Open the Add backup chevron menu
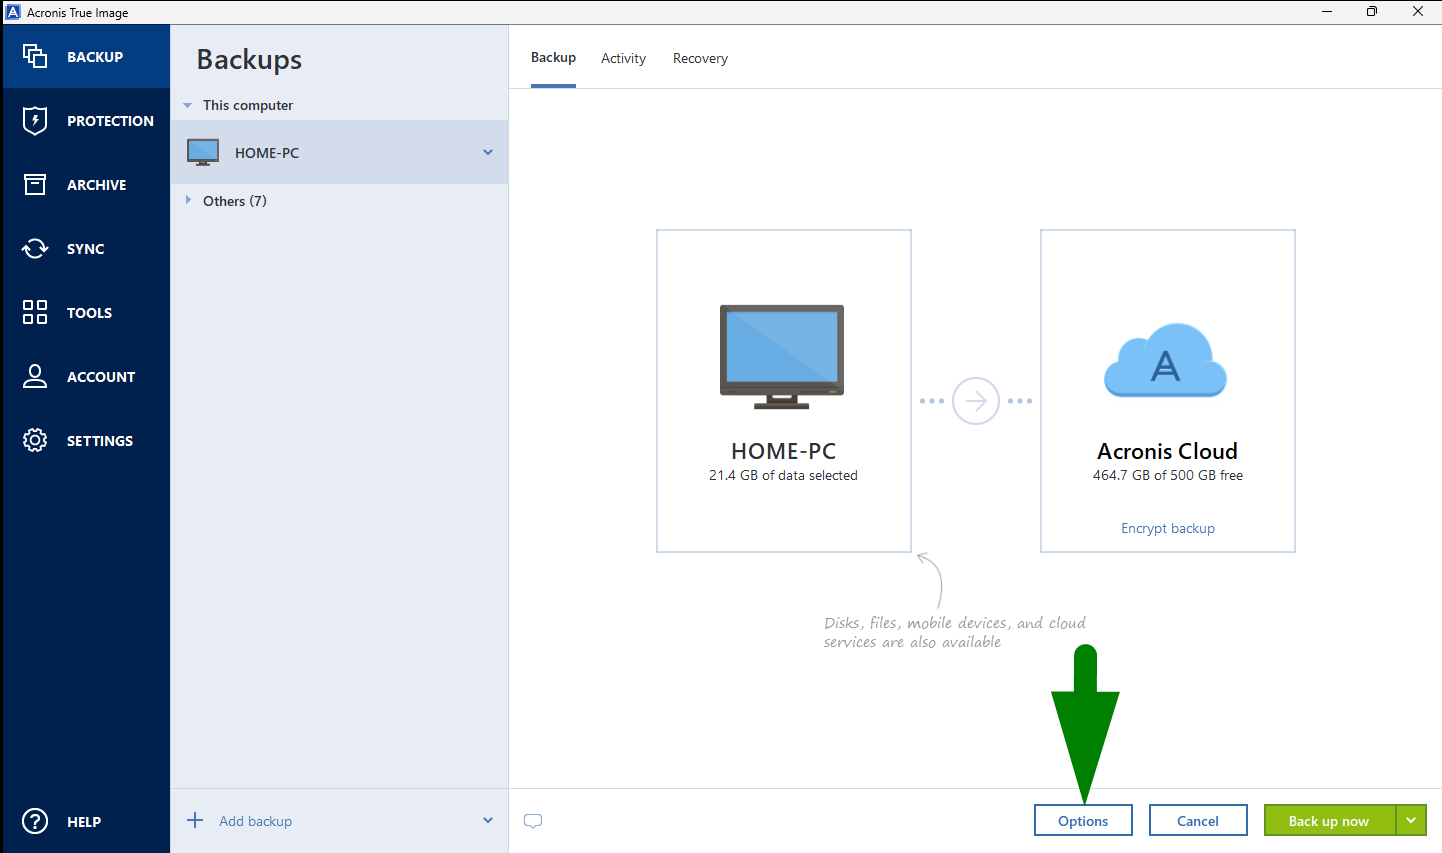 [x=487, y=819]
